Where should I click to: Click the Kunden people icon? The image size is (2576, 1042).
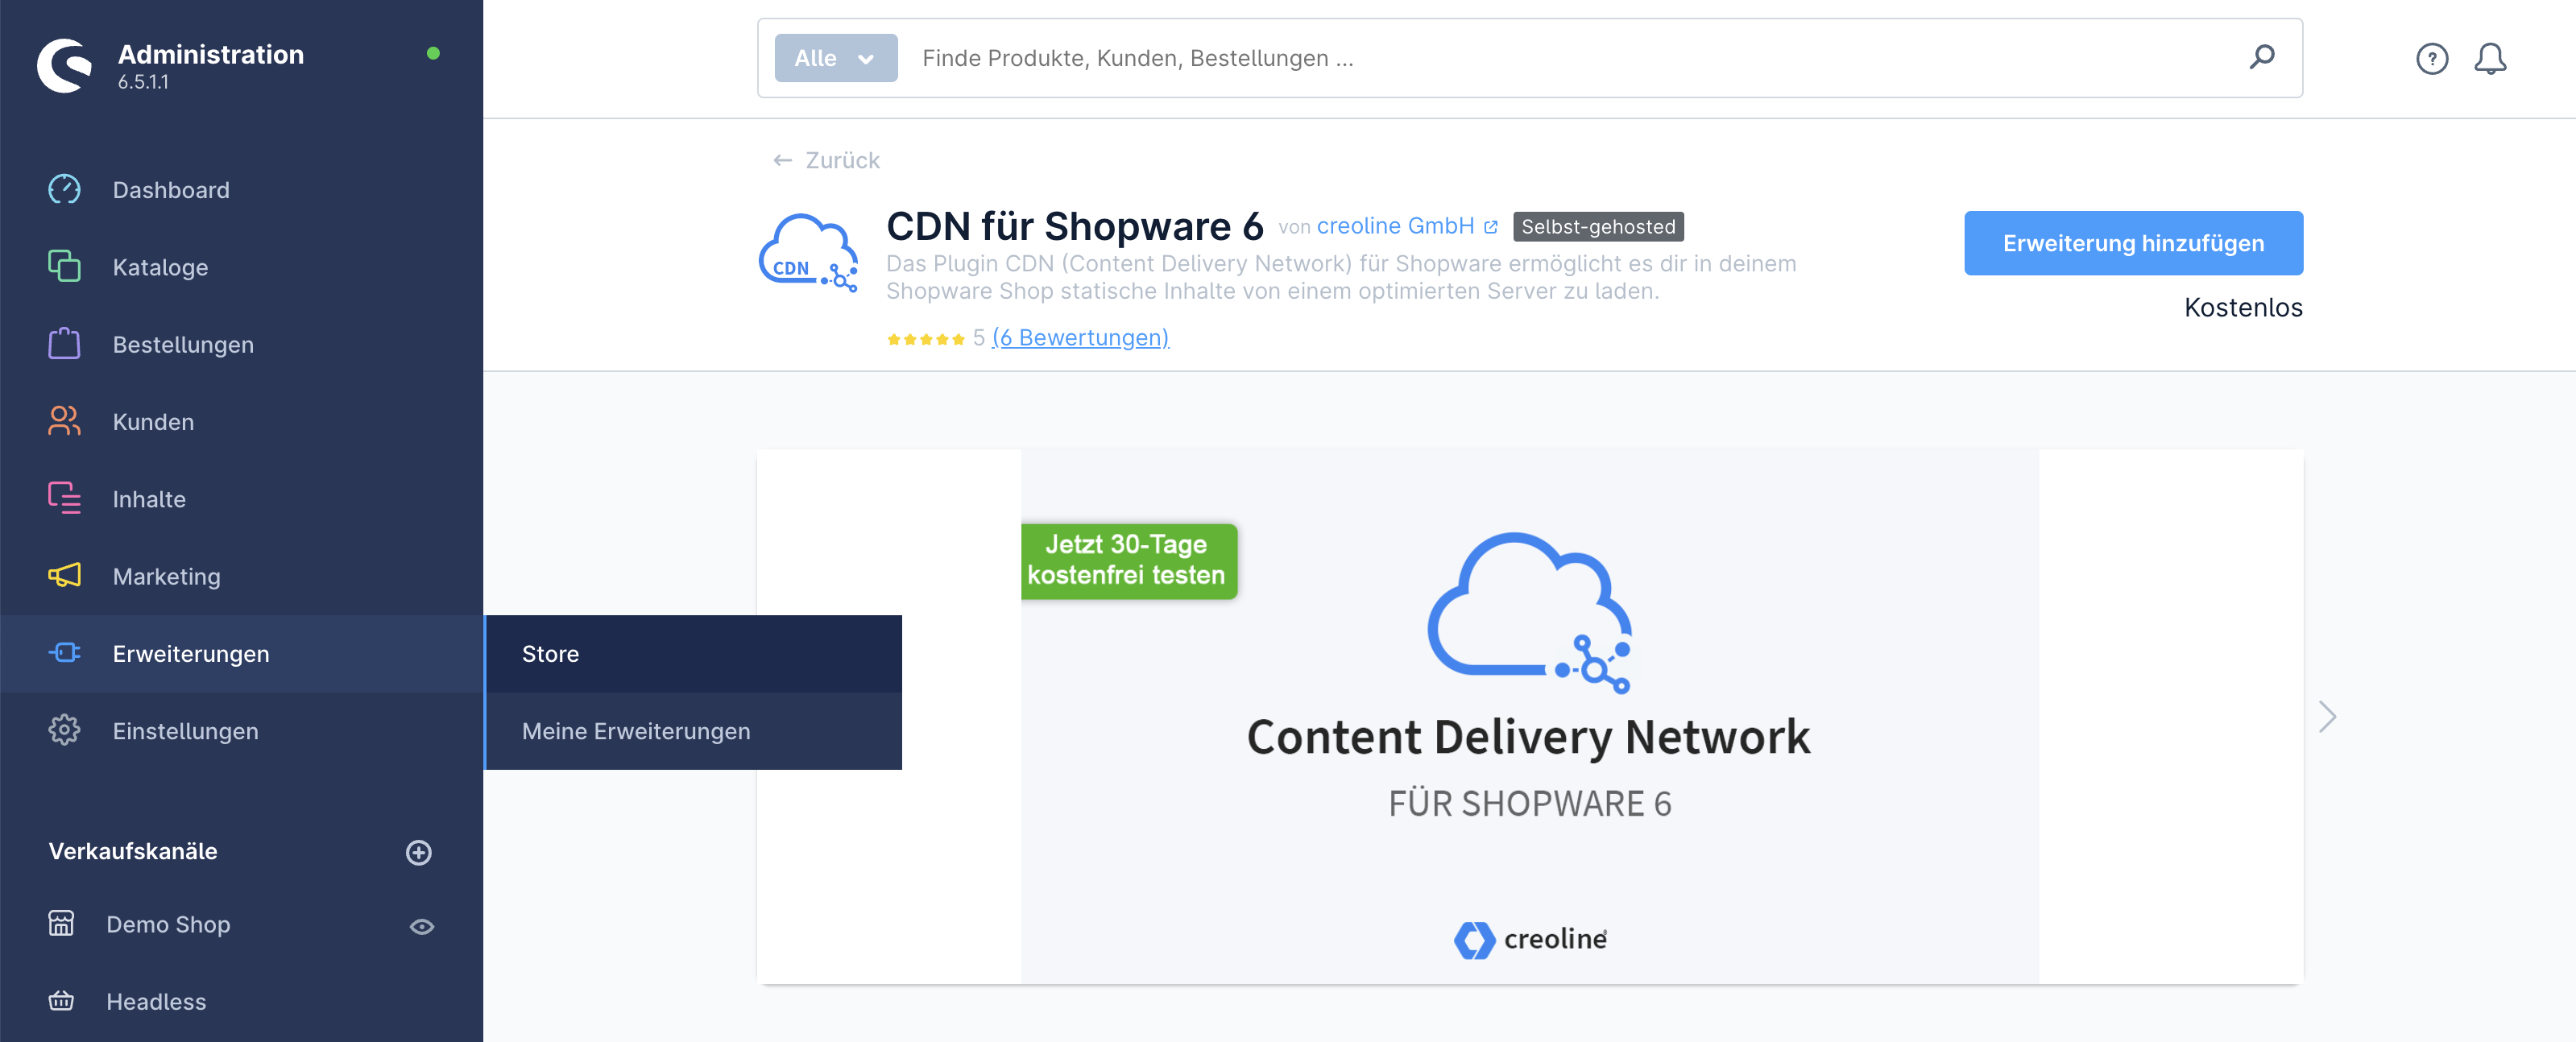pyautogui.click(x=64, y=421)
